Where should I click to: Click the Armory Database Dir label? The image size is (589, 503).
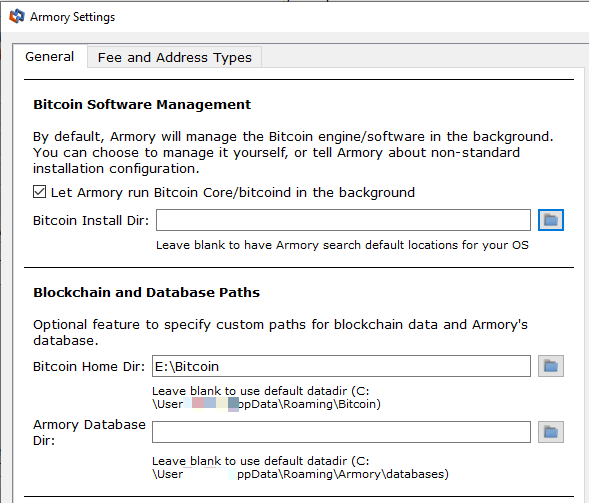click(89, 432)
